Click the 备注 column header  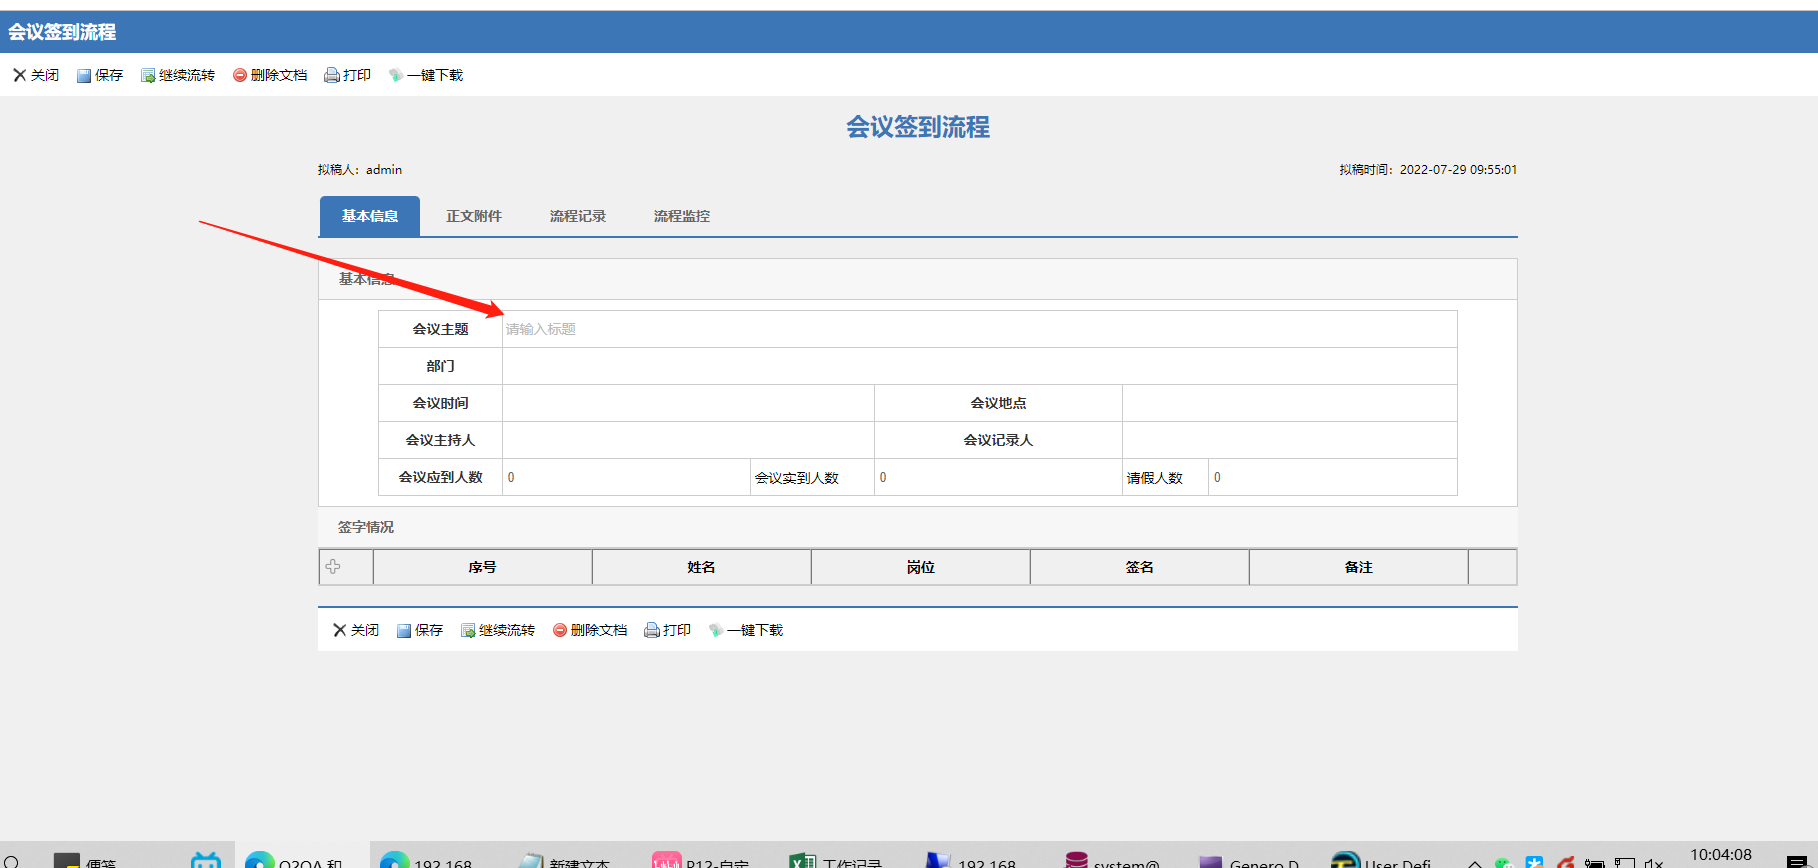pyautogui.click(x=1358, y=567)
